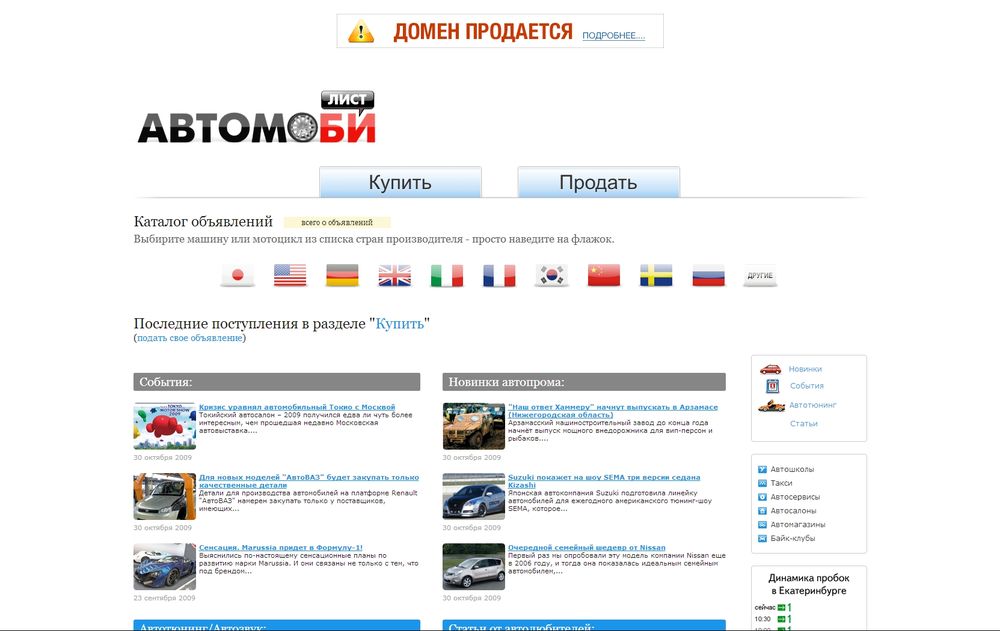Image resolution: width=1000 pixels, height=631 pixels.
Task: Click the calendar icon beside События
Action: [x=772, y=386]
